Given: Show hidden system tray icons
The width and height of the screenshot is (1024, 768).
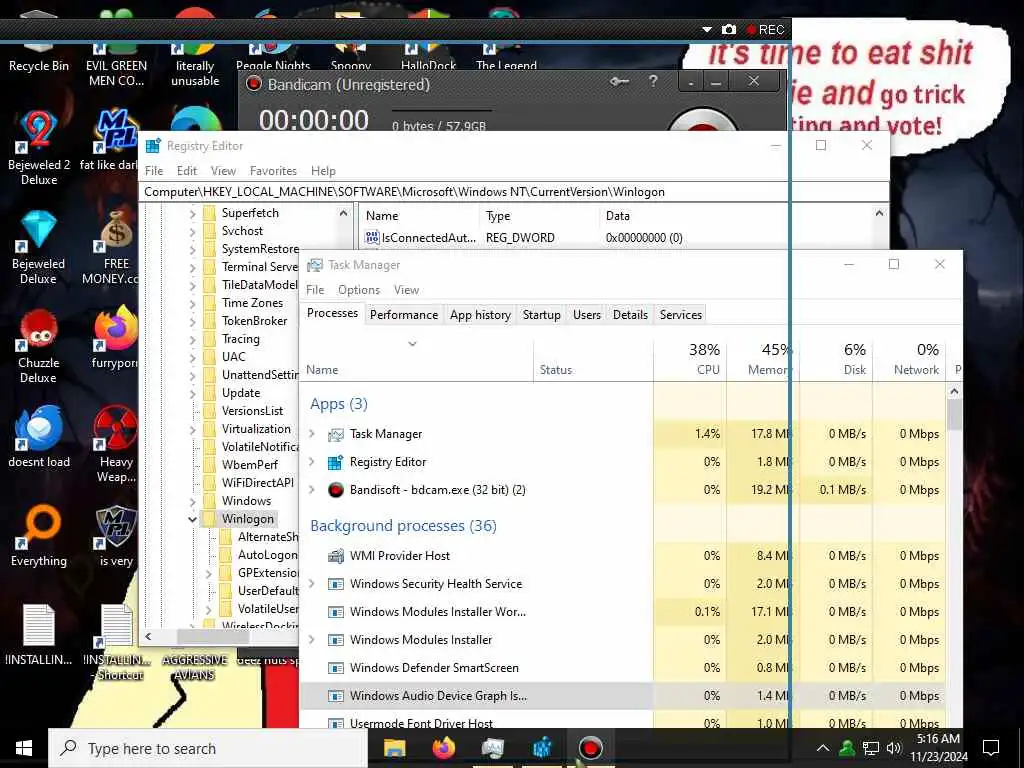Looking at the screenshot, I should 823,748.
